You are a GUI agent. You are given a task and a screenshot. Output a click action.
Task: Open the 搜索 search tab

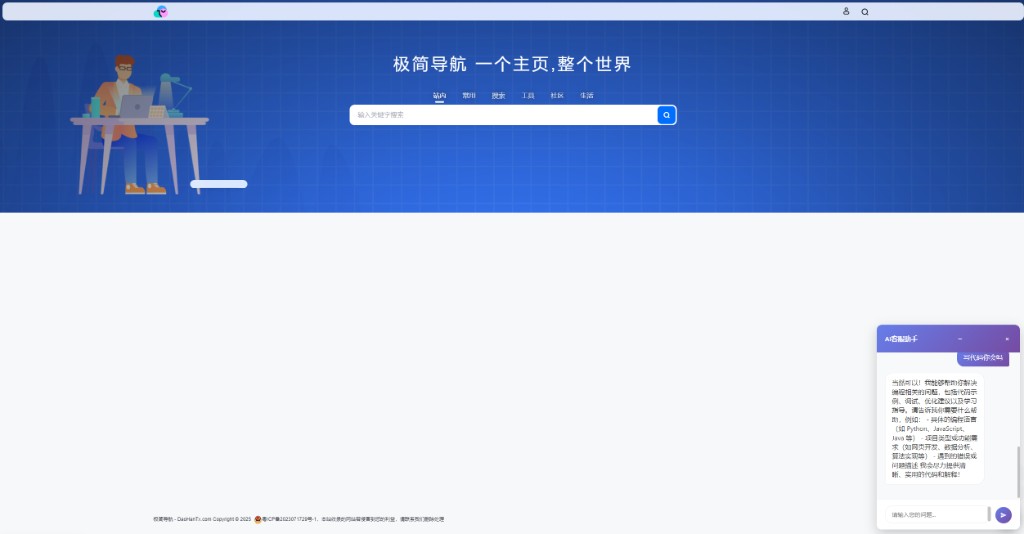coord(498,96)
